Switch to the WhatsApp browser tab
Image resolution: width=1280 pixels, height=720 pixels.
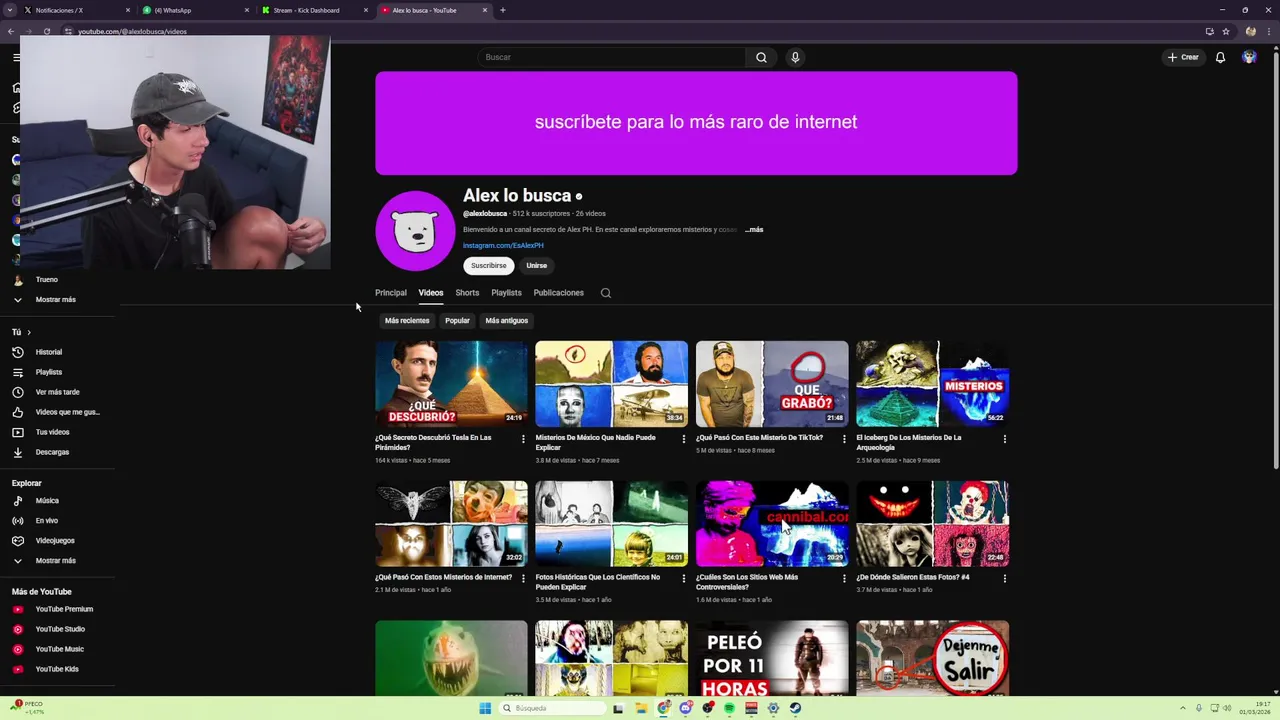(x=195, y=10)
